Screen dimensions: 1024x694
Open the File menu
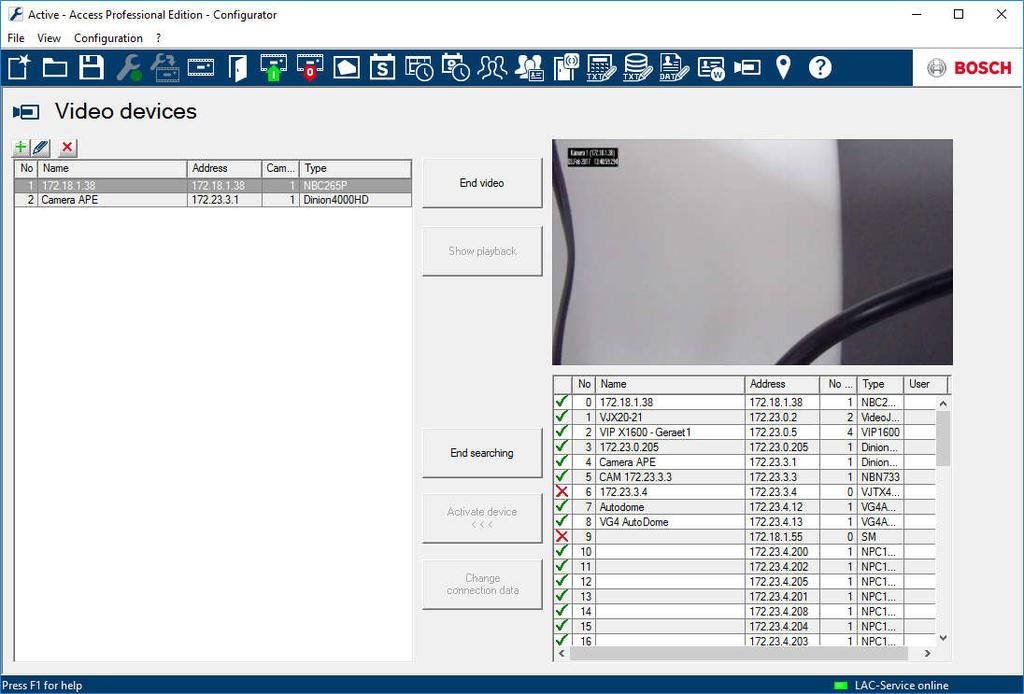click(16, 38)
